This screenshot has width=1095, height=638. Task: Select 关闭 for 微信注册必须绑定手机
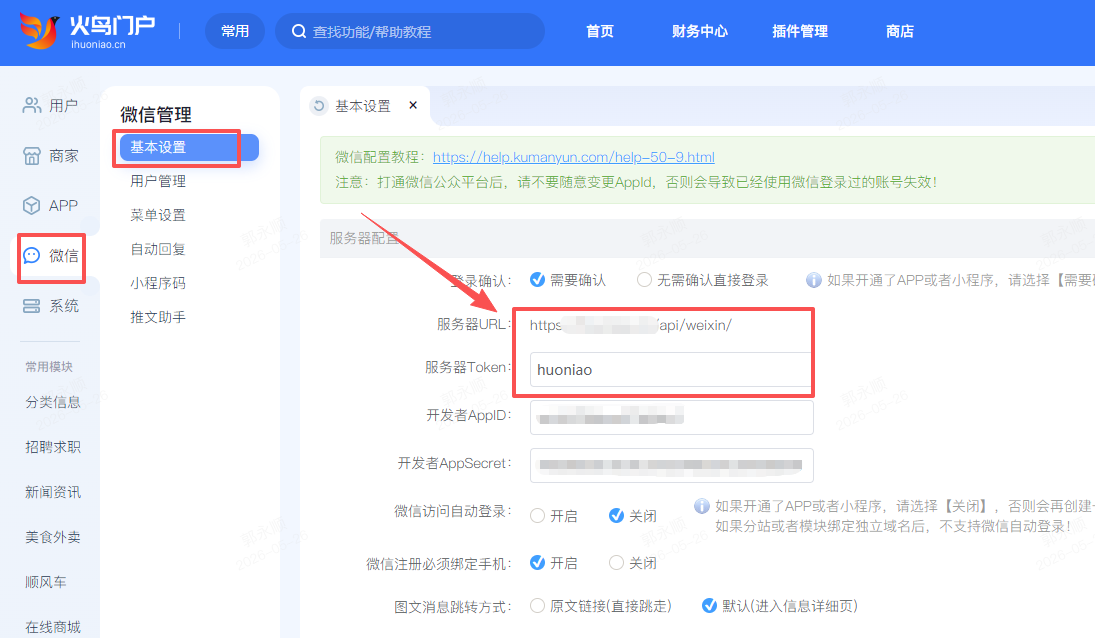pyautogui.click(x=617, y=563)
